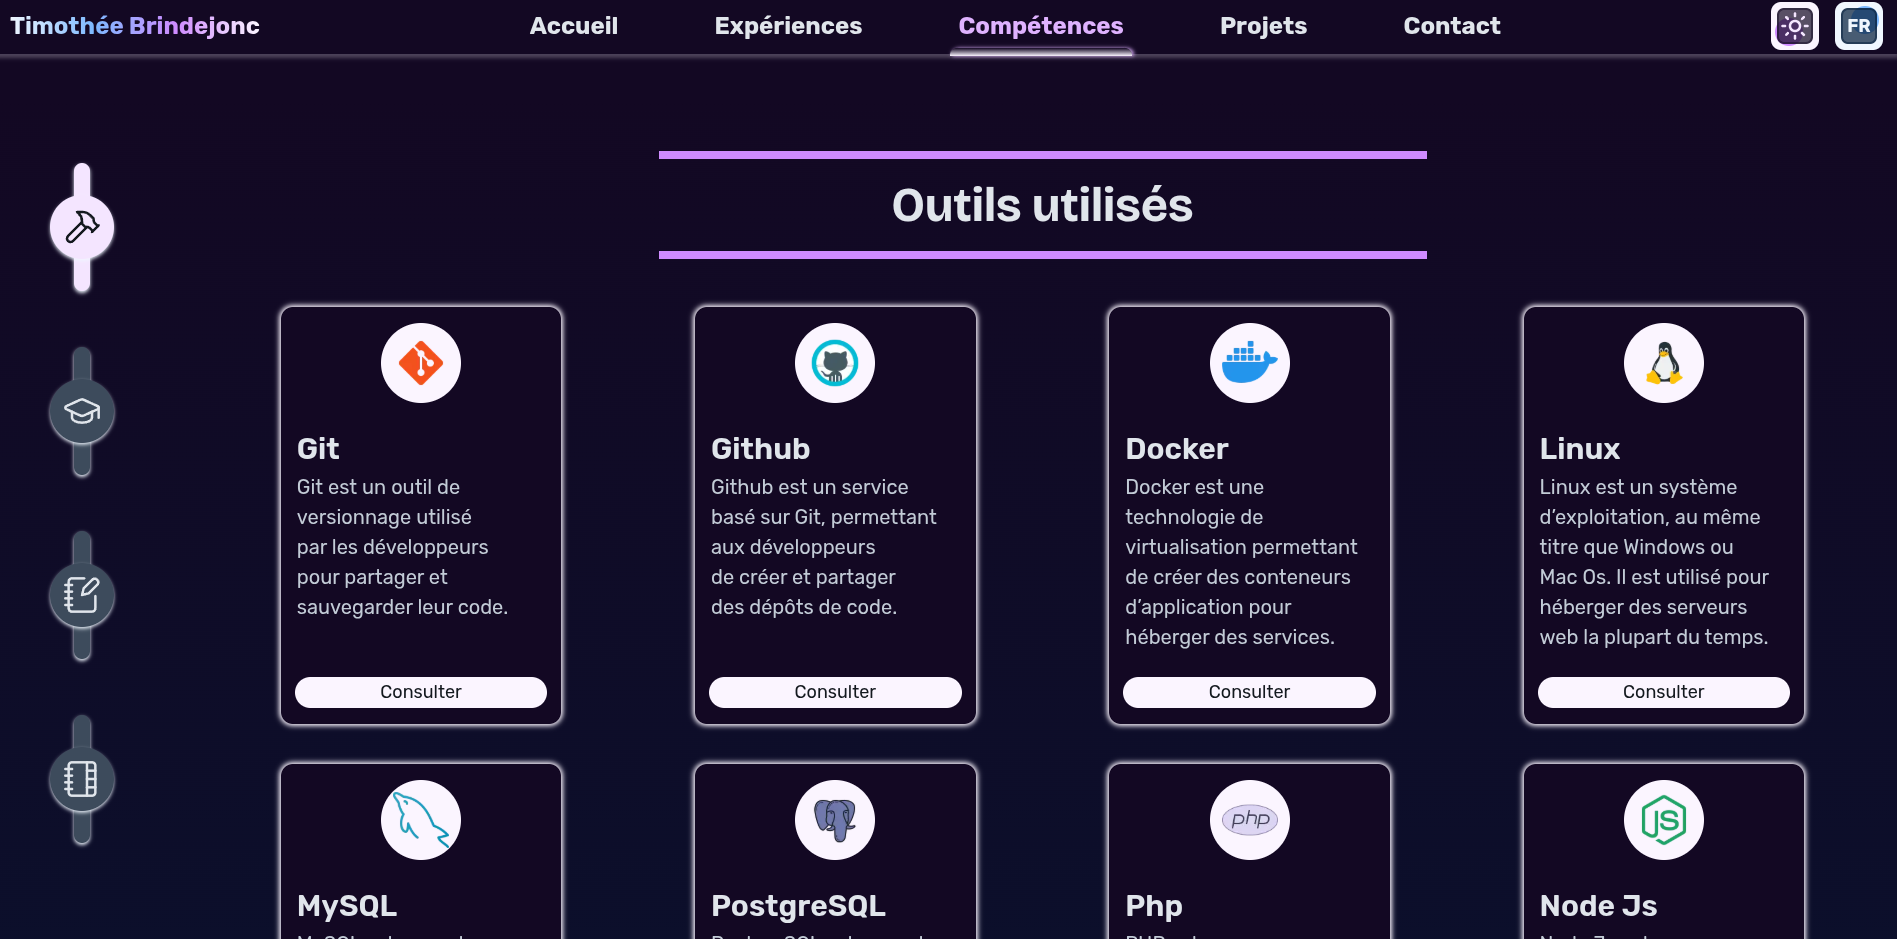Toggle the light/dark theme sun button

tap(1794, 26)
